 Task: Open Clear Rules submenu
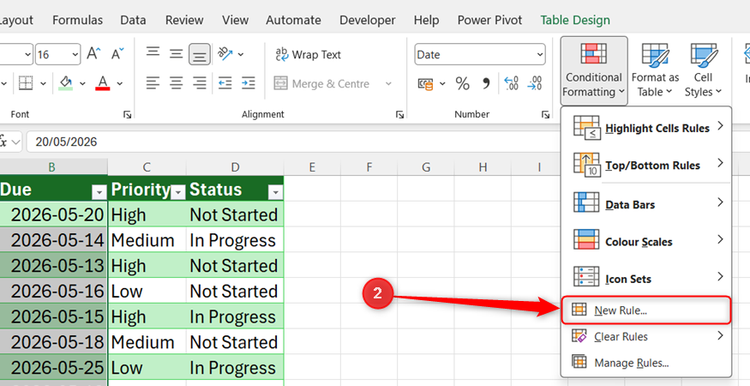[646, 336]
